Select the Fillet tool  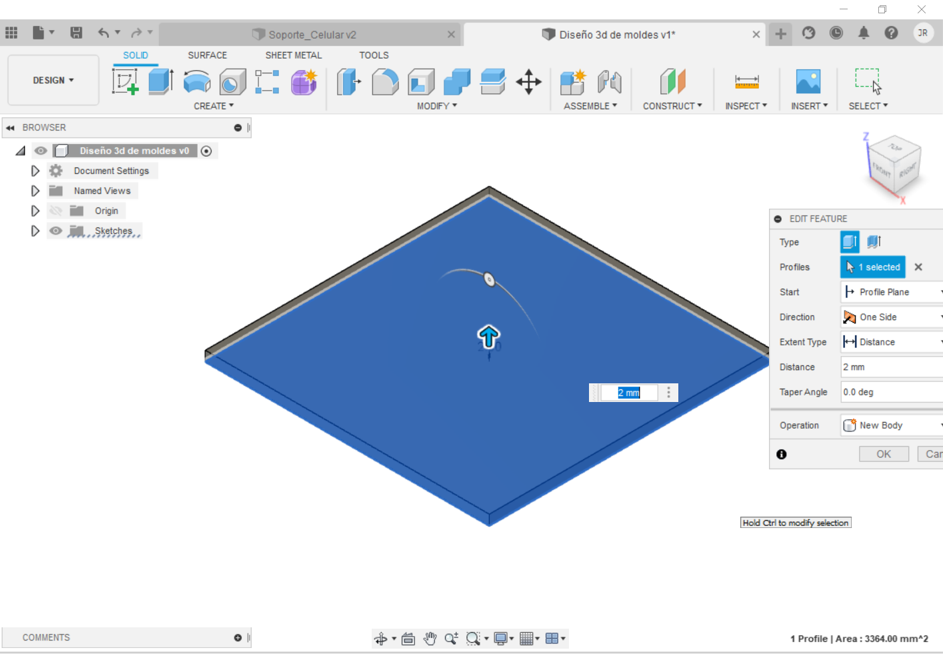pyautogui.click(x=385, y=82)
